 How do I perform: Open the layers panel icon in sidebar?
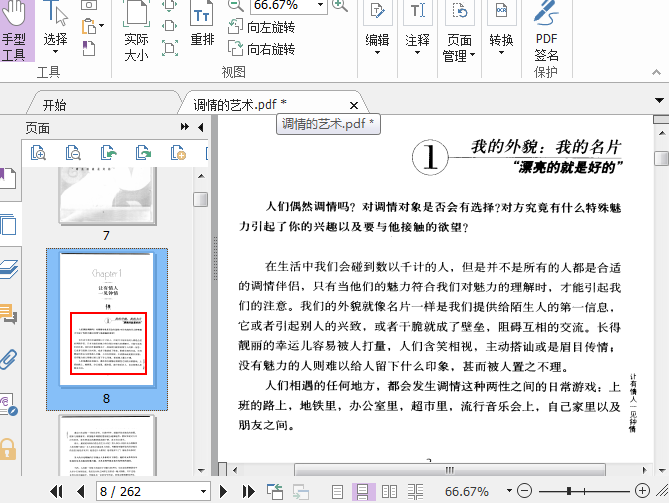pos(9,270)
